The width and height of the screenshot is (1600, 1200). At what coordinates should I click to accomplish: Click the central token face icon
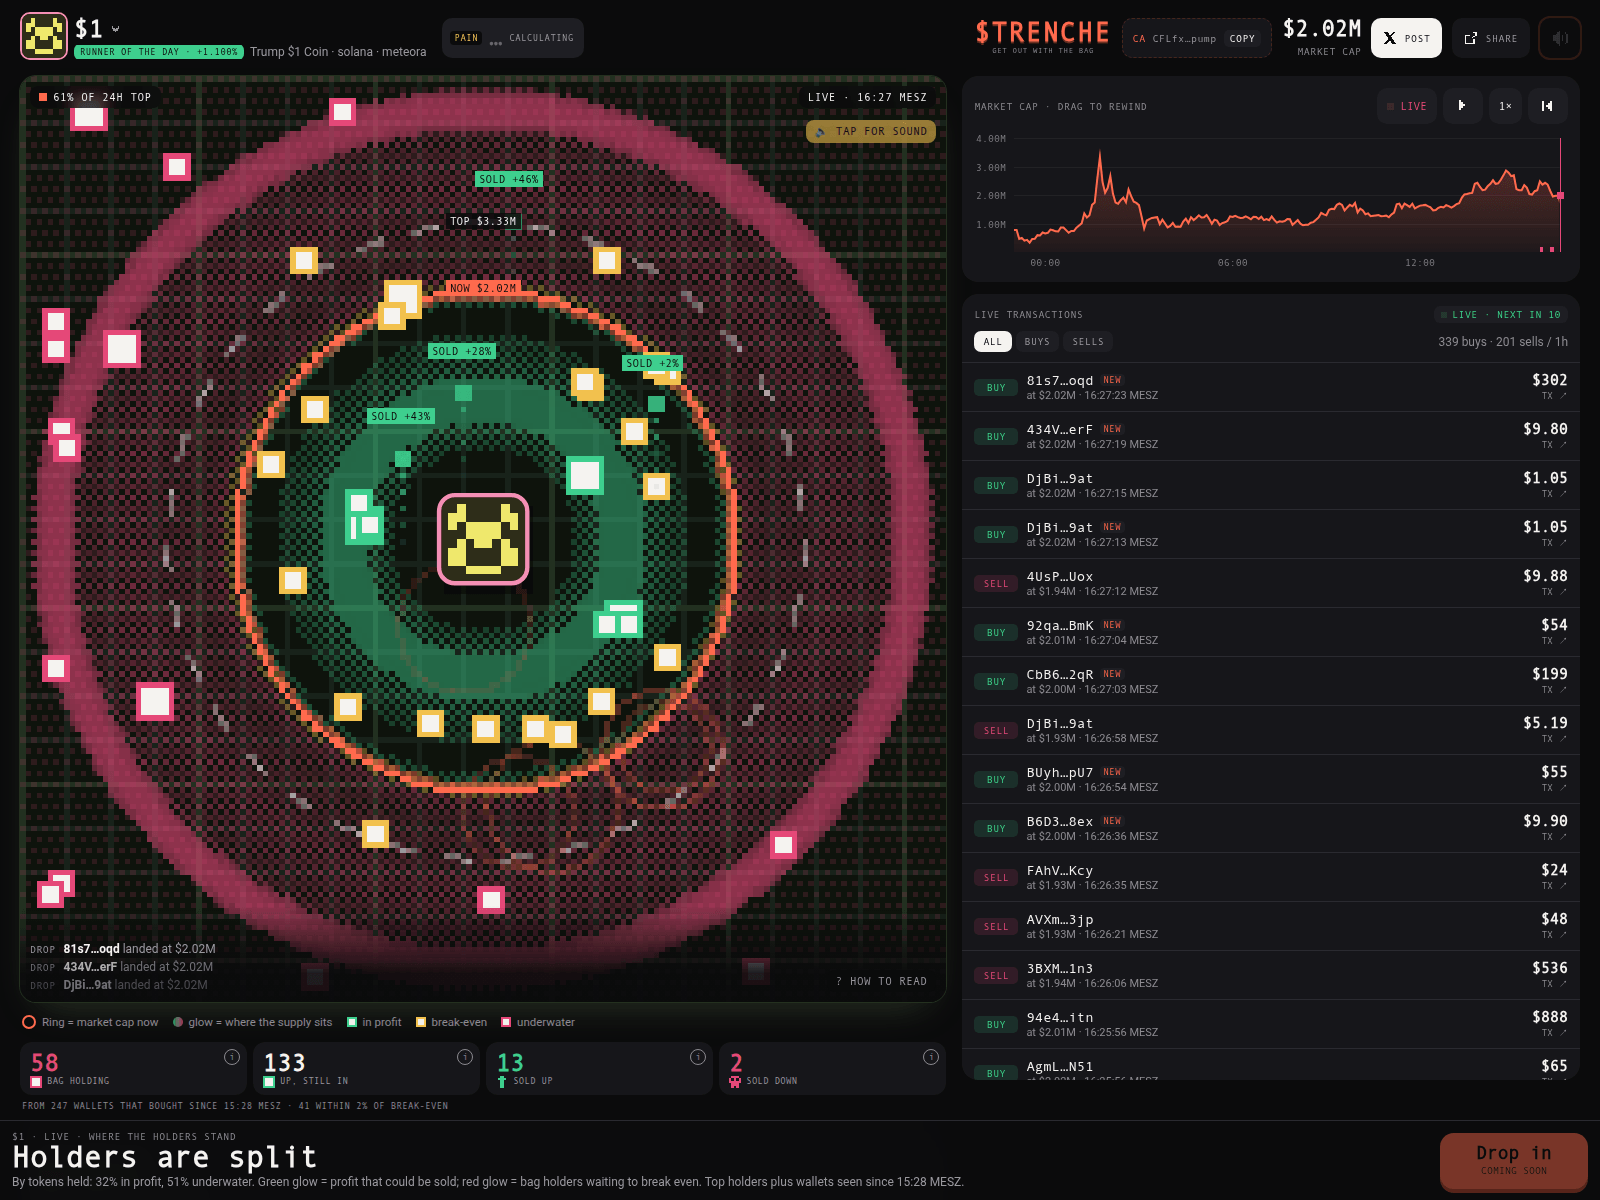[x=483, y=539]
